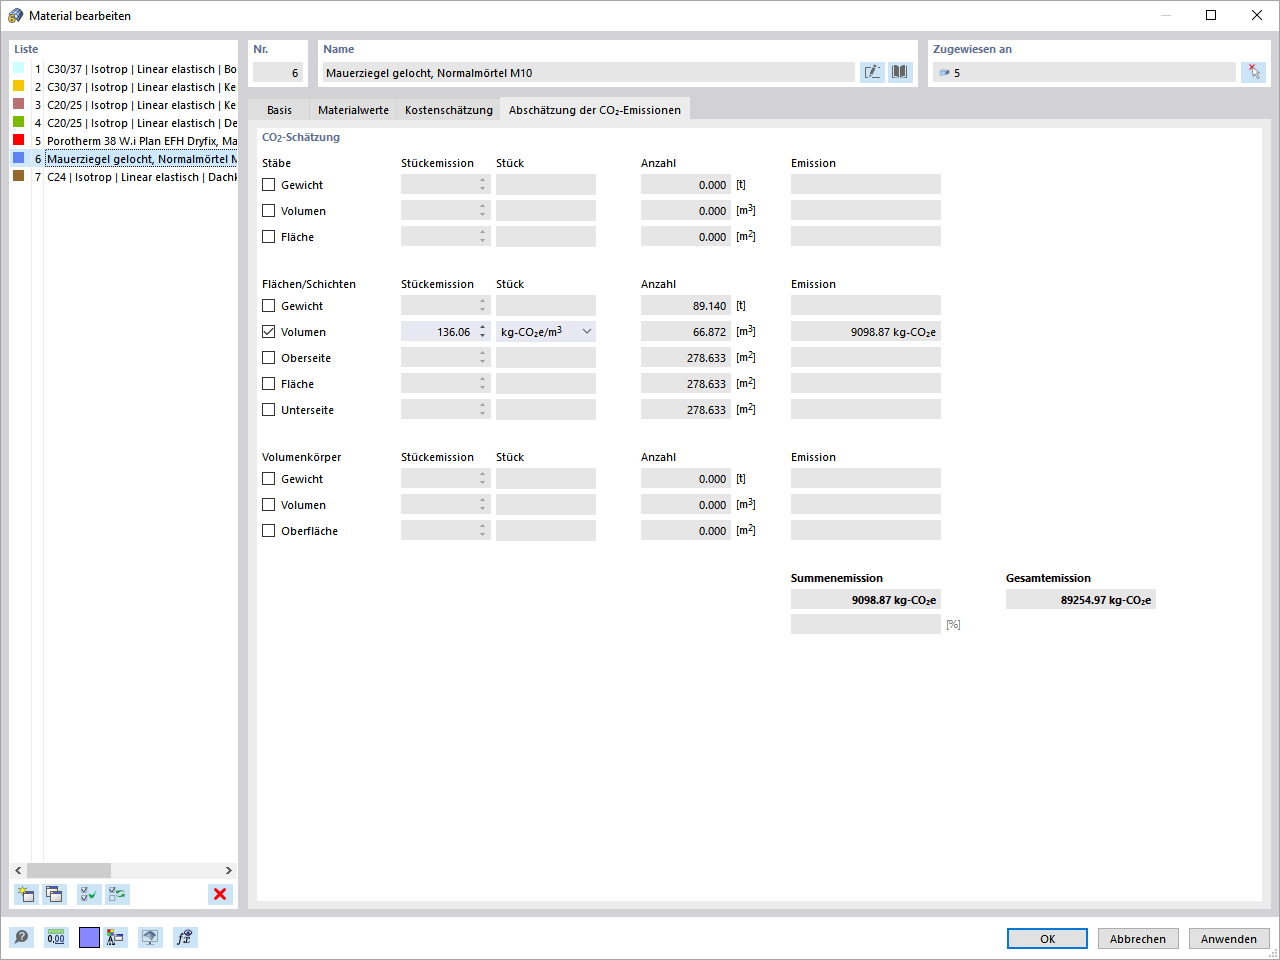The width and height of the screenshot is (1280, 960).
Task: Click the Oberseite Anzahl value 278.633
Action: [686, 358]
